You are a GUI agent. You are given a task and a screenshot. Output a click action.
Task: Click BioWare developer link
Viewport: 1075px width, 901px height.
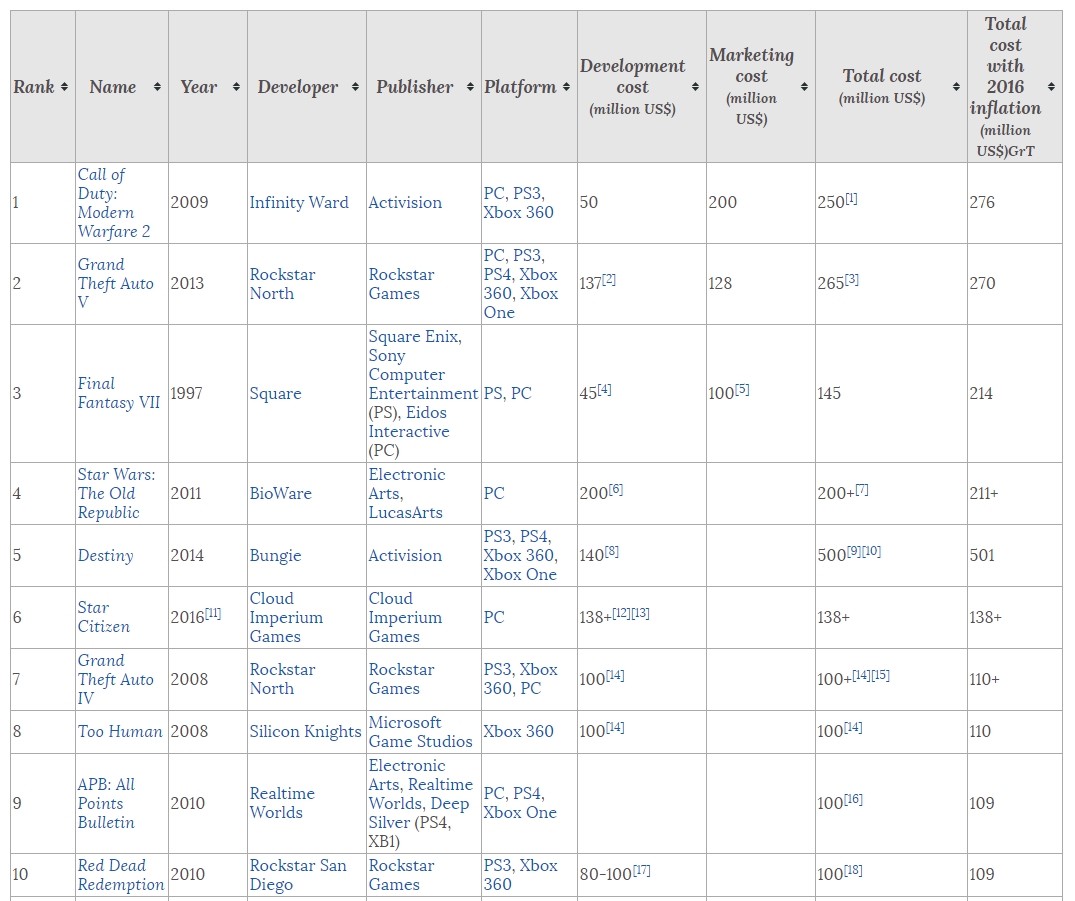click(280, 493)
